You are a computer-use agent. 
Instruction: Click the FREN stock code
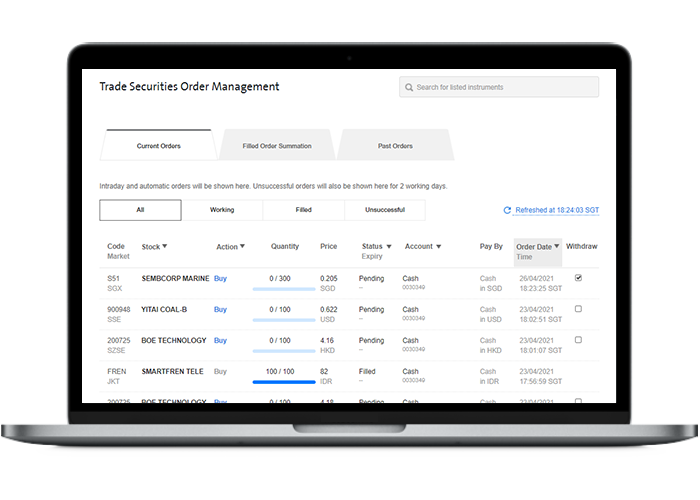117,371
